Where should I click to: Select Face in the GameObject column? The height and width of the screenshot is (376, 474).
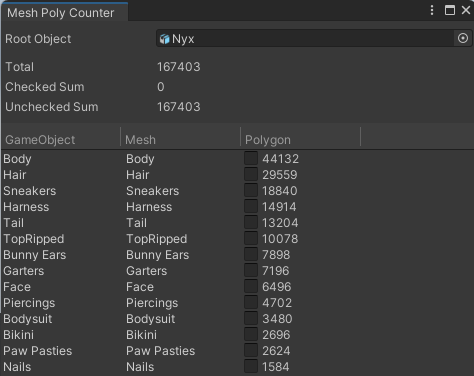[x=17, y=287]
